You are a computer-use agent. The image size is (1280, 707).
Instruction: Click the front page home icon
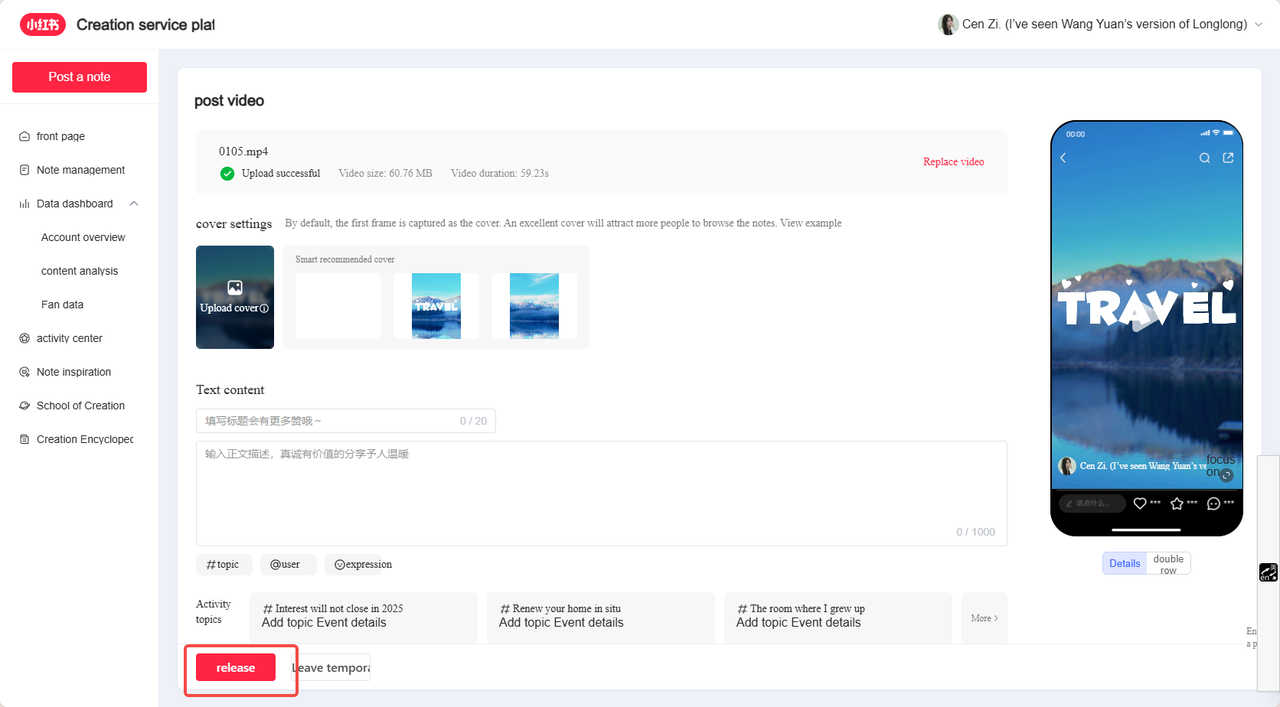tap(24, 136)
